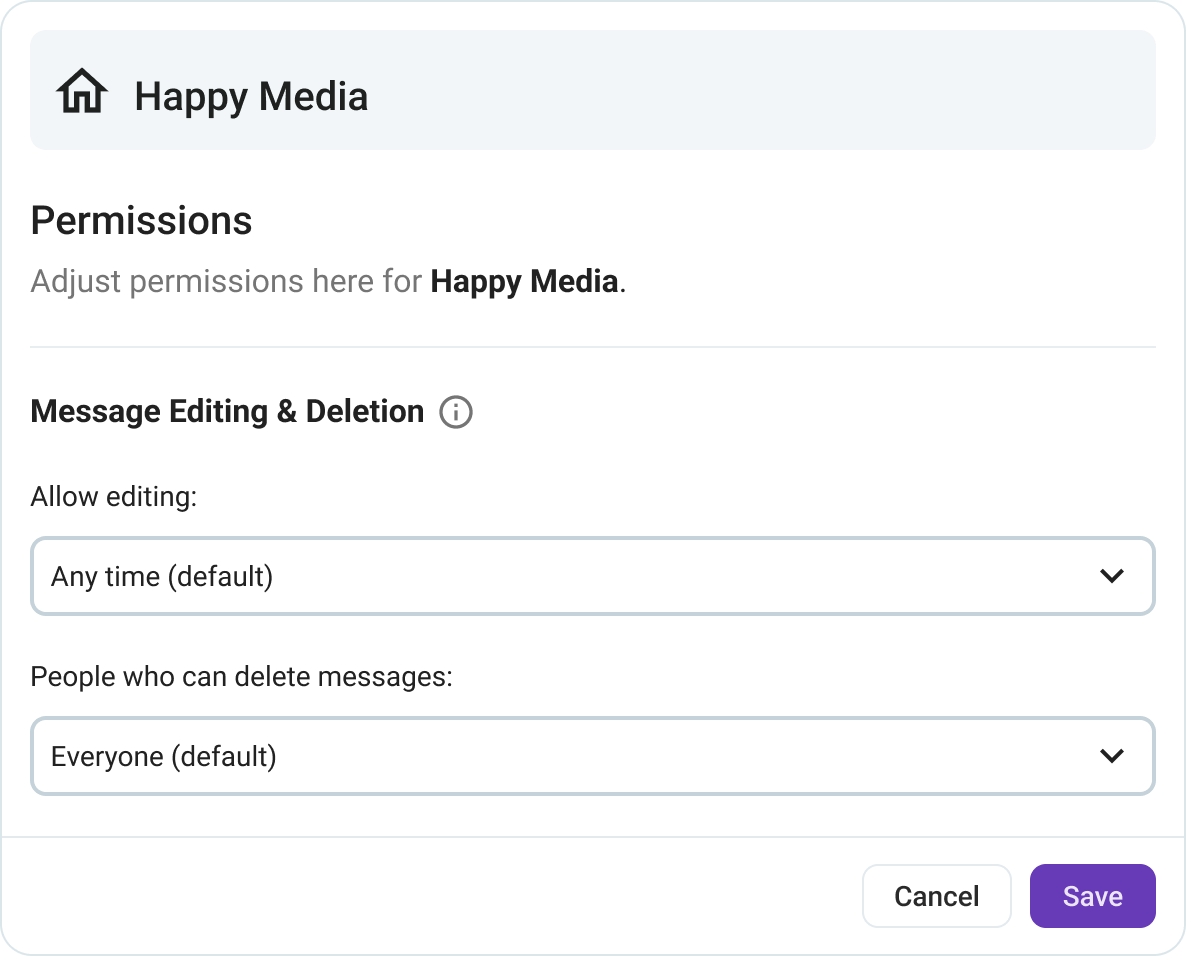Click the chevron on the Allow editing dropdown
1186x956 pixels.
point(1112,576)
